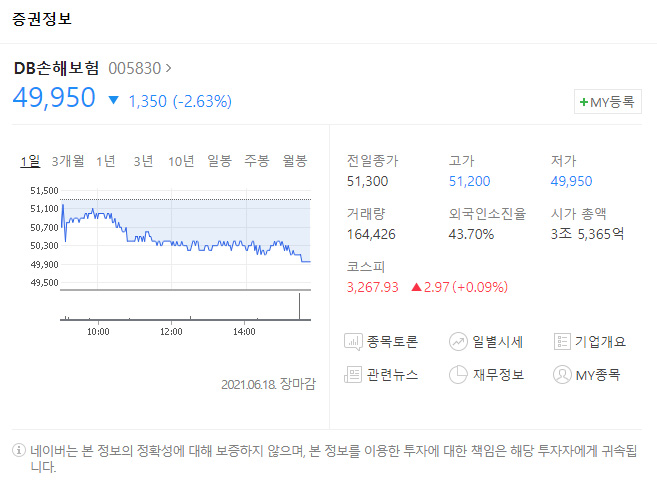Show the 월봉 monthly chart
The image size is (657, 481).
(295, 161)
